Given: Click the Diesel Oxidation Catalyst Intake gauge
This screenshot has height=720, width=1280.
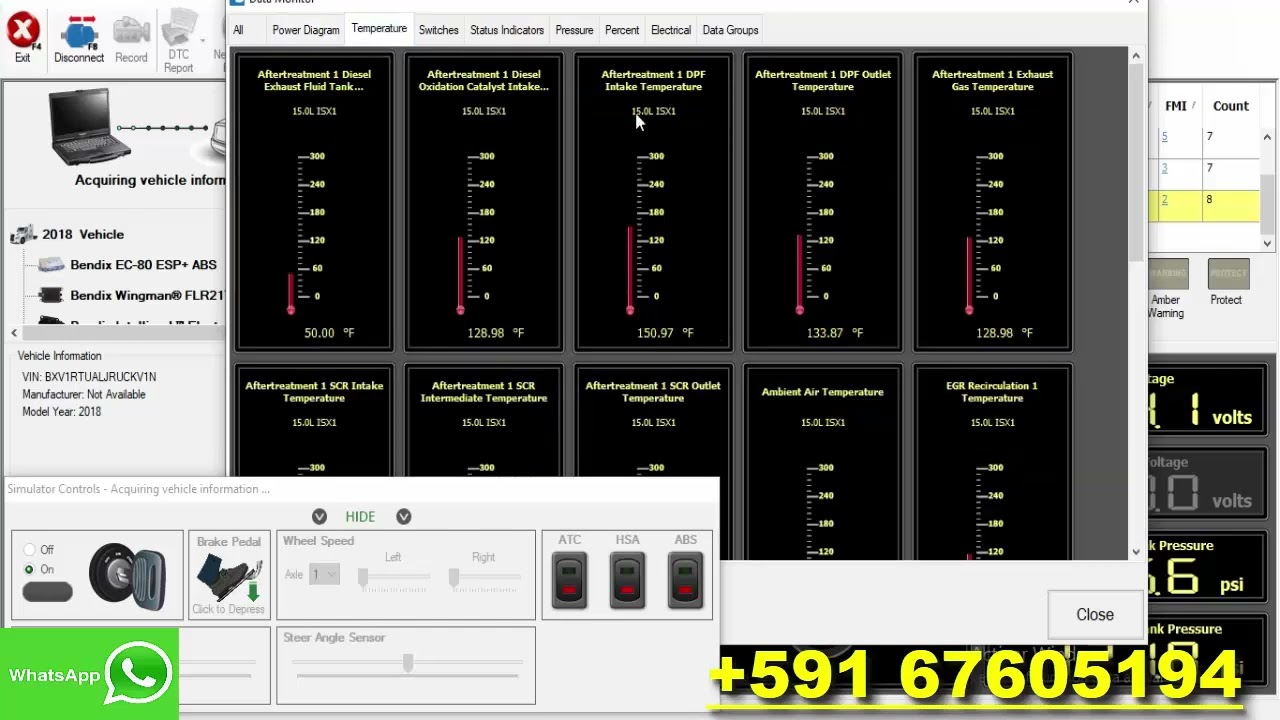Looking at the screenshot, I should point(484,202).
